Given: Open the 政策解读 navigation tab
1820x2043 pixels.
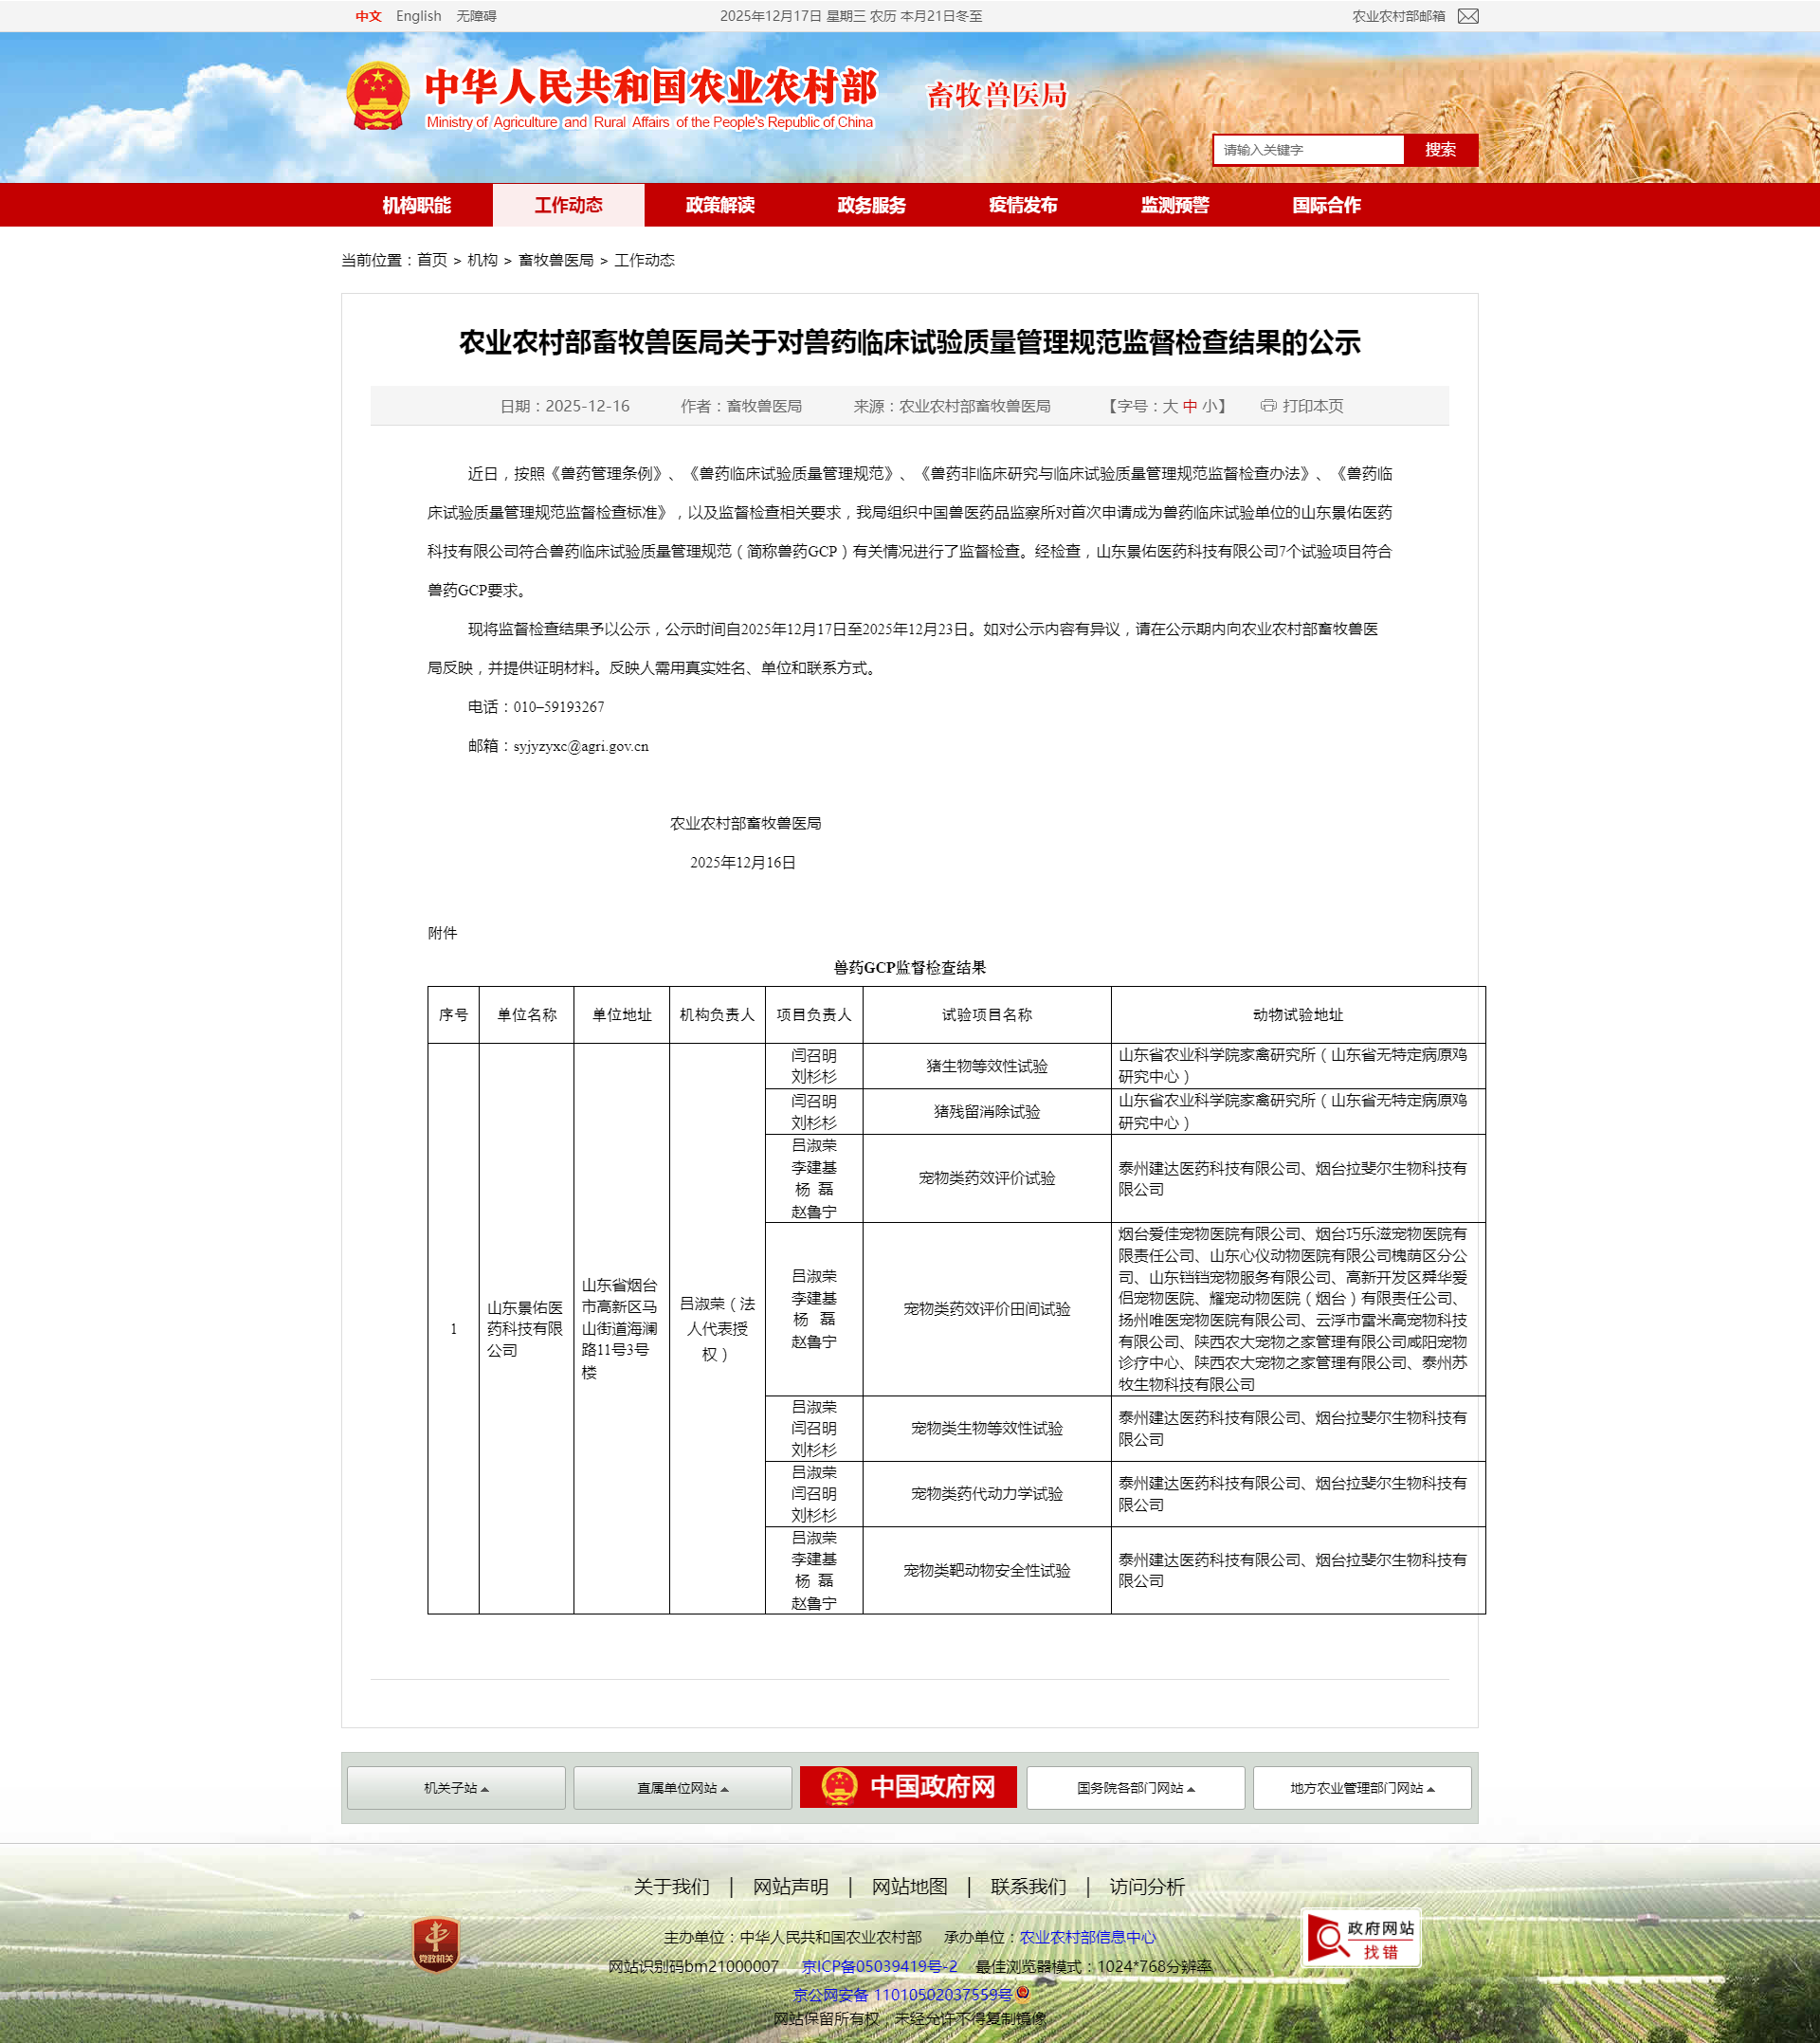Looking at the screenshot, I should [720, 205].
